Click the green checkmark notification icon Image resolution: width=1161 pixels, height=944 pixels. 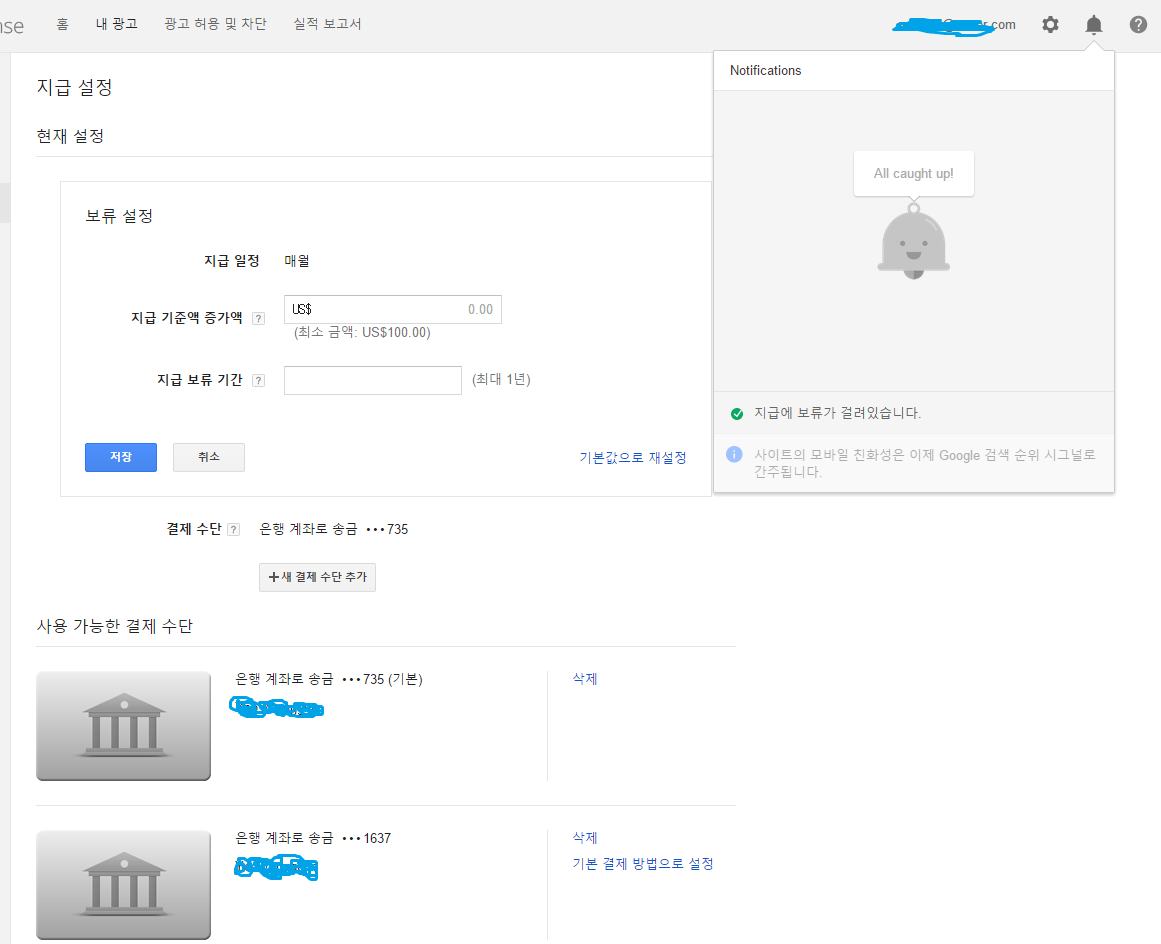(737, 413)
